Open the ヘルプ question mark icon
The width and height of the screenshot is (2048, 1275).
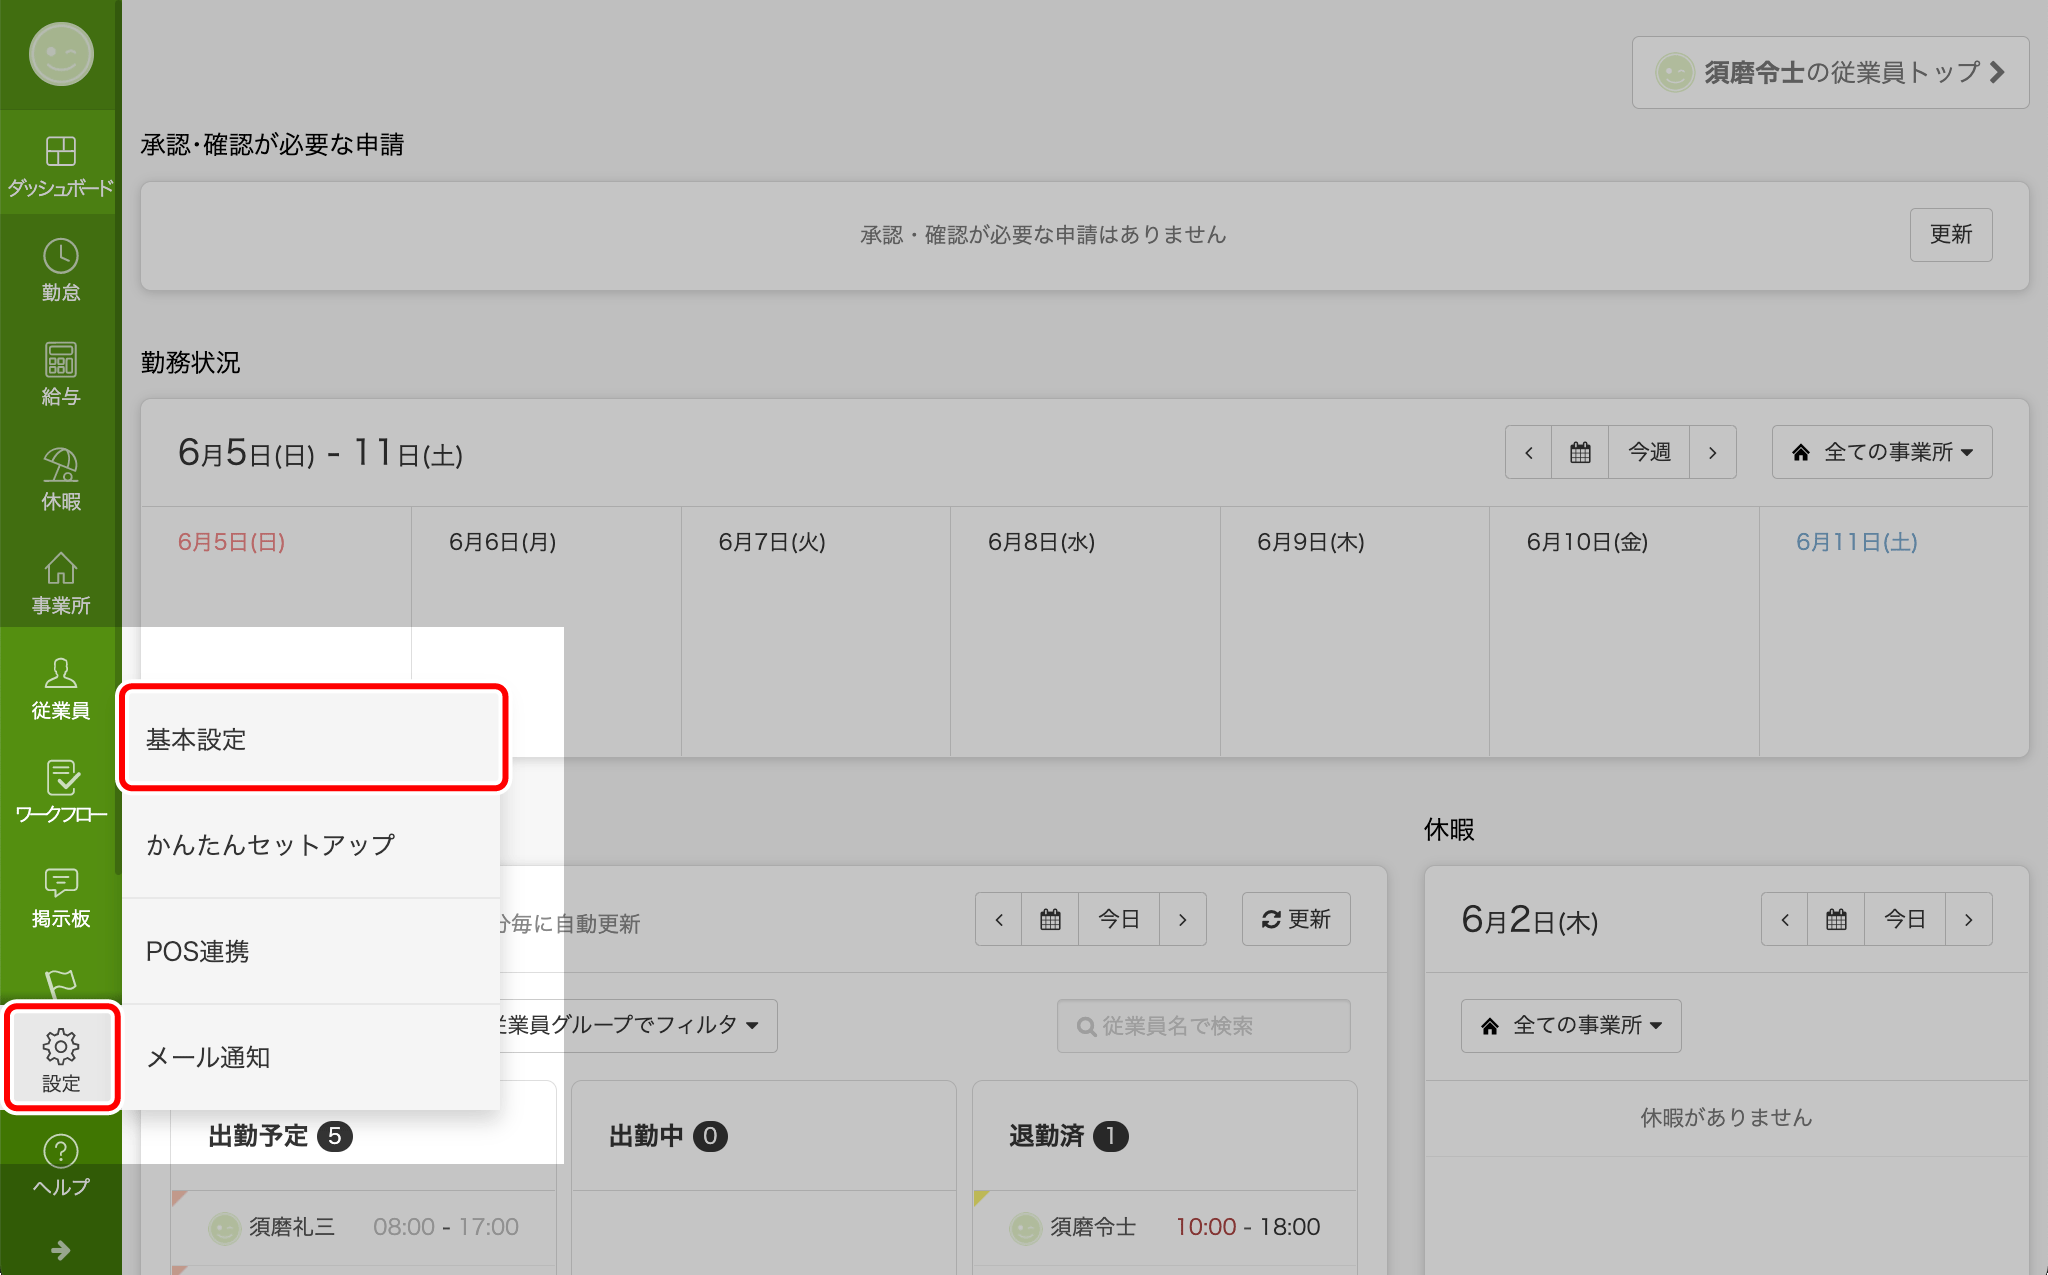[60, 1165]
